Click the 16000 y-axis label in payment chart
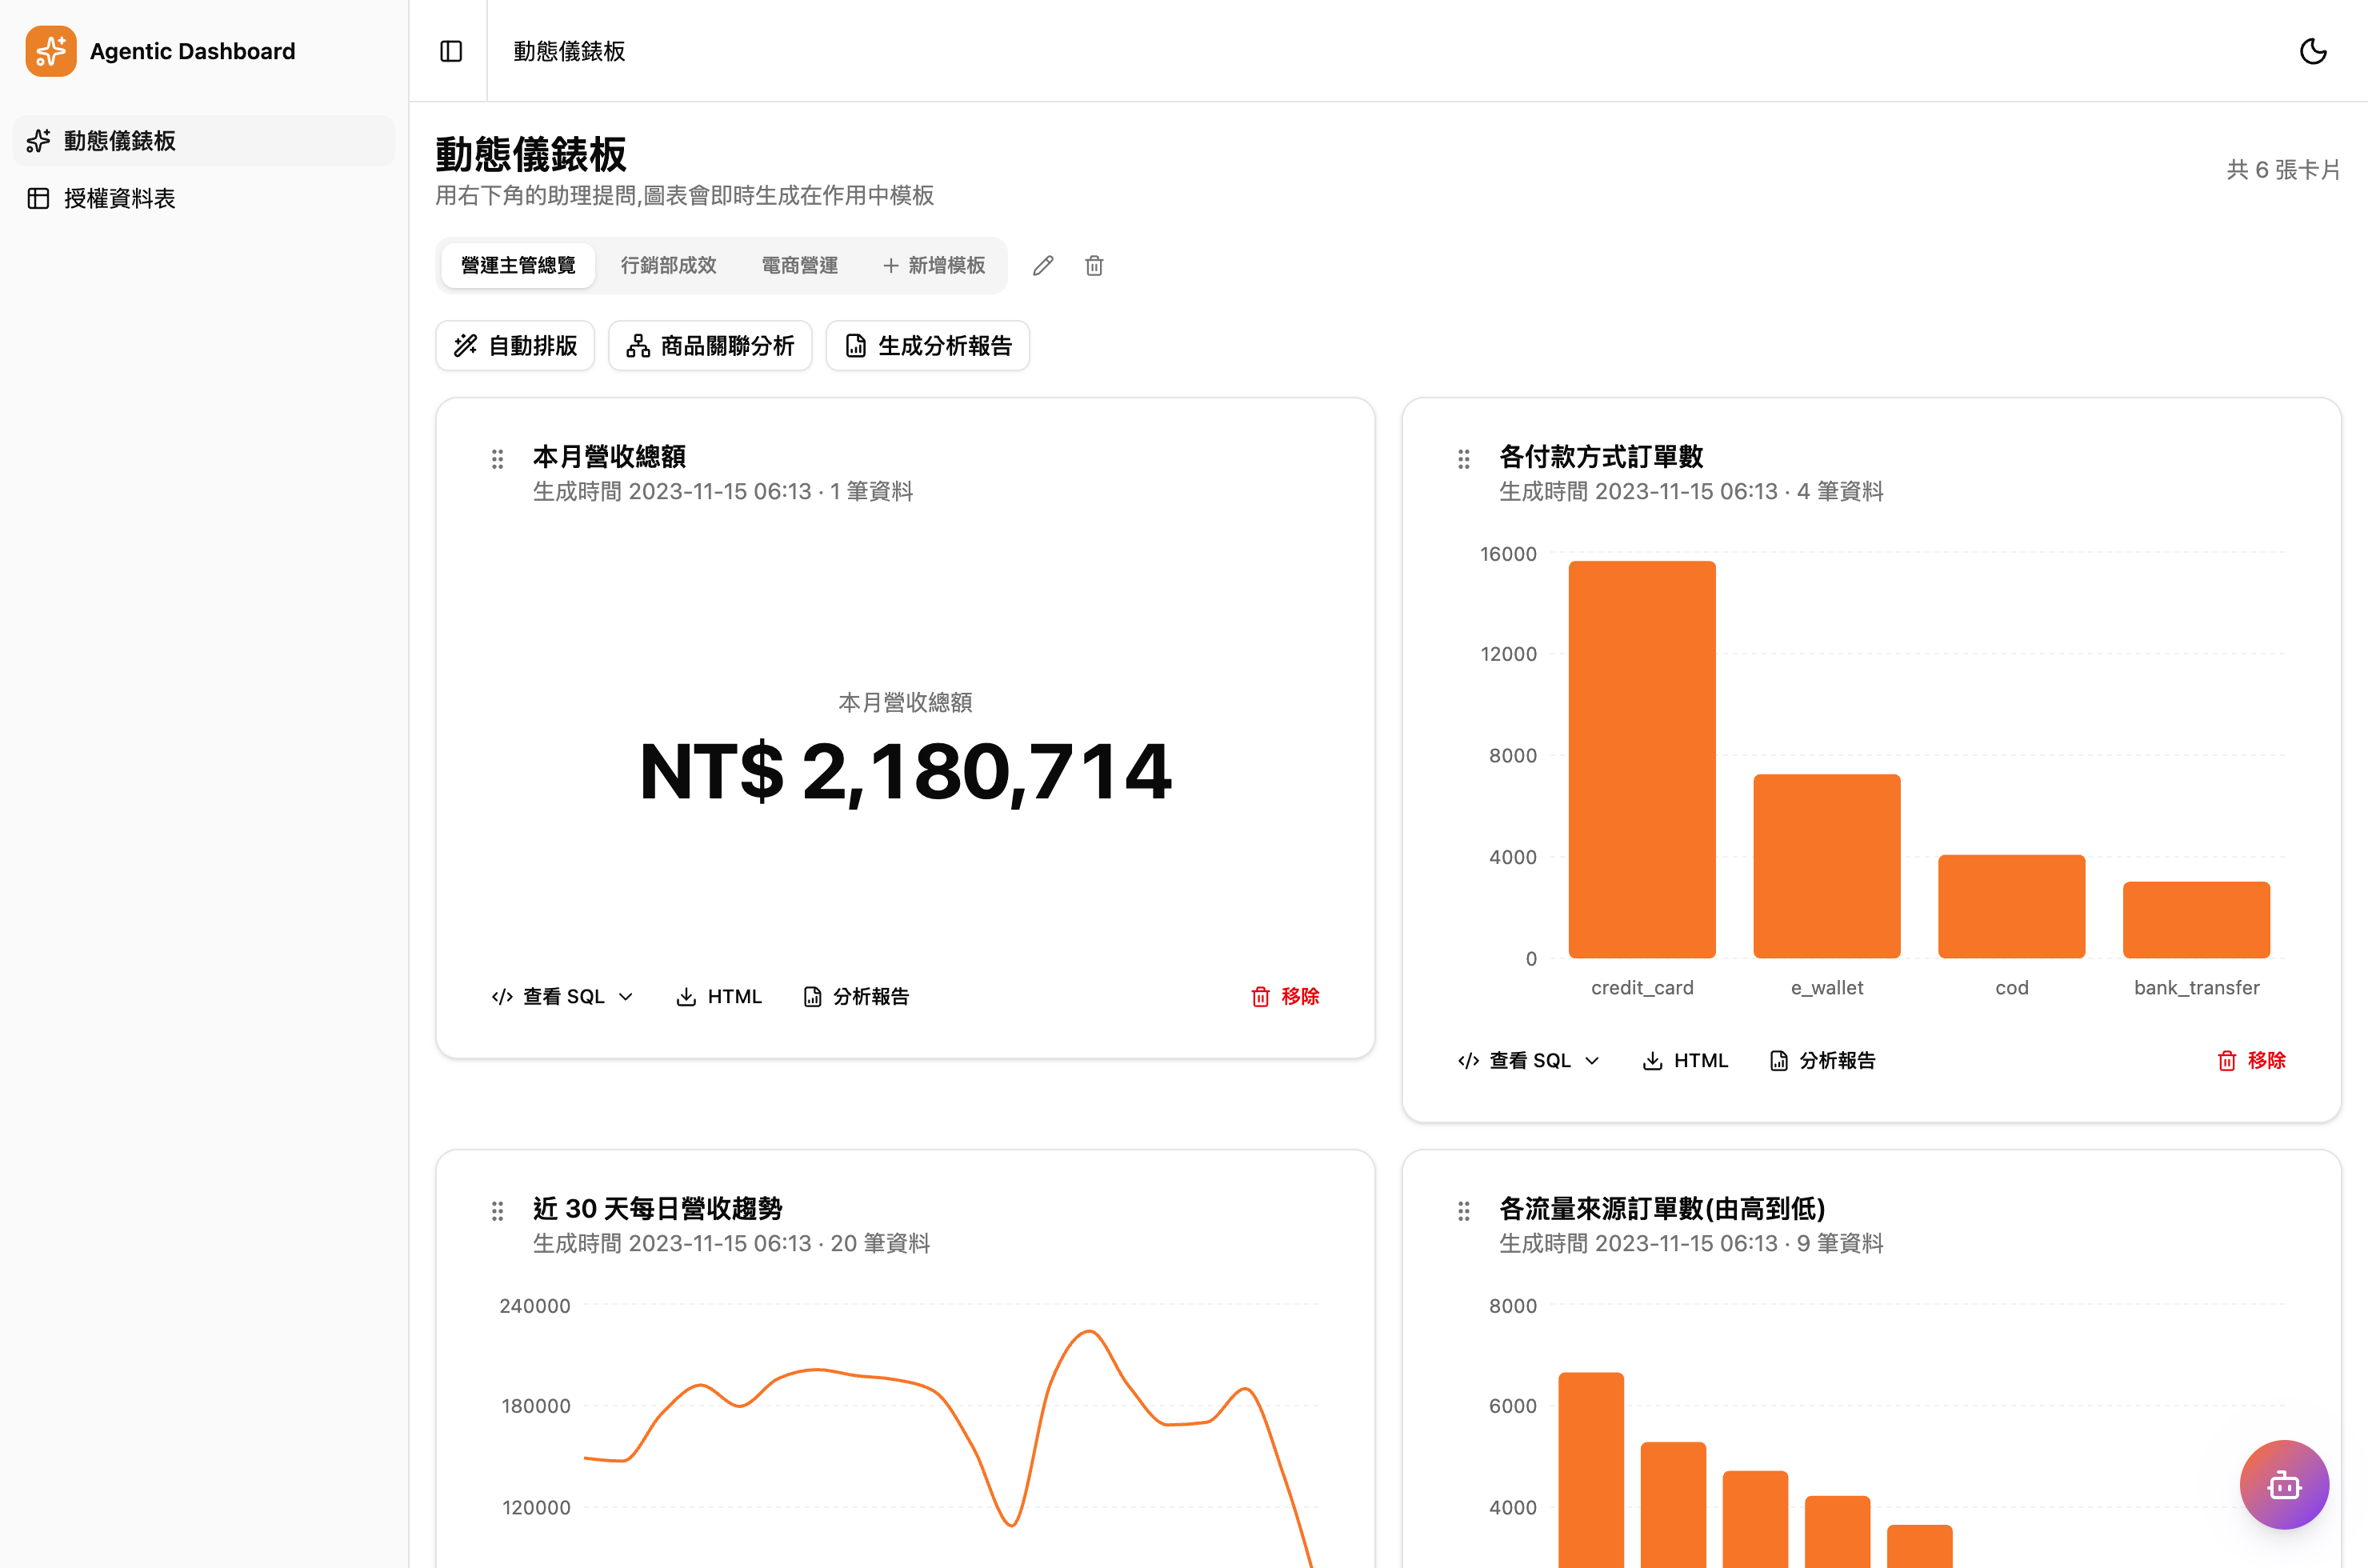Viewport: 2368px width, 1568px height. click(x=1508, y=554)
